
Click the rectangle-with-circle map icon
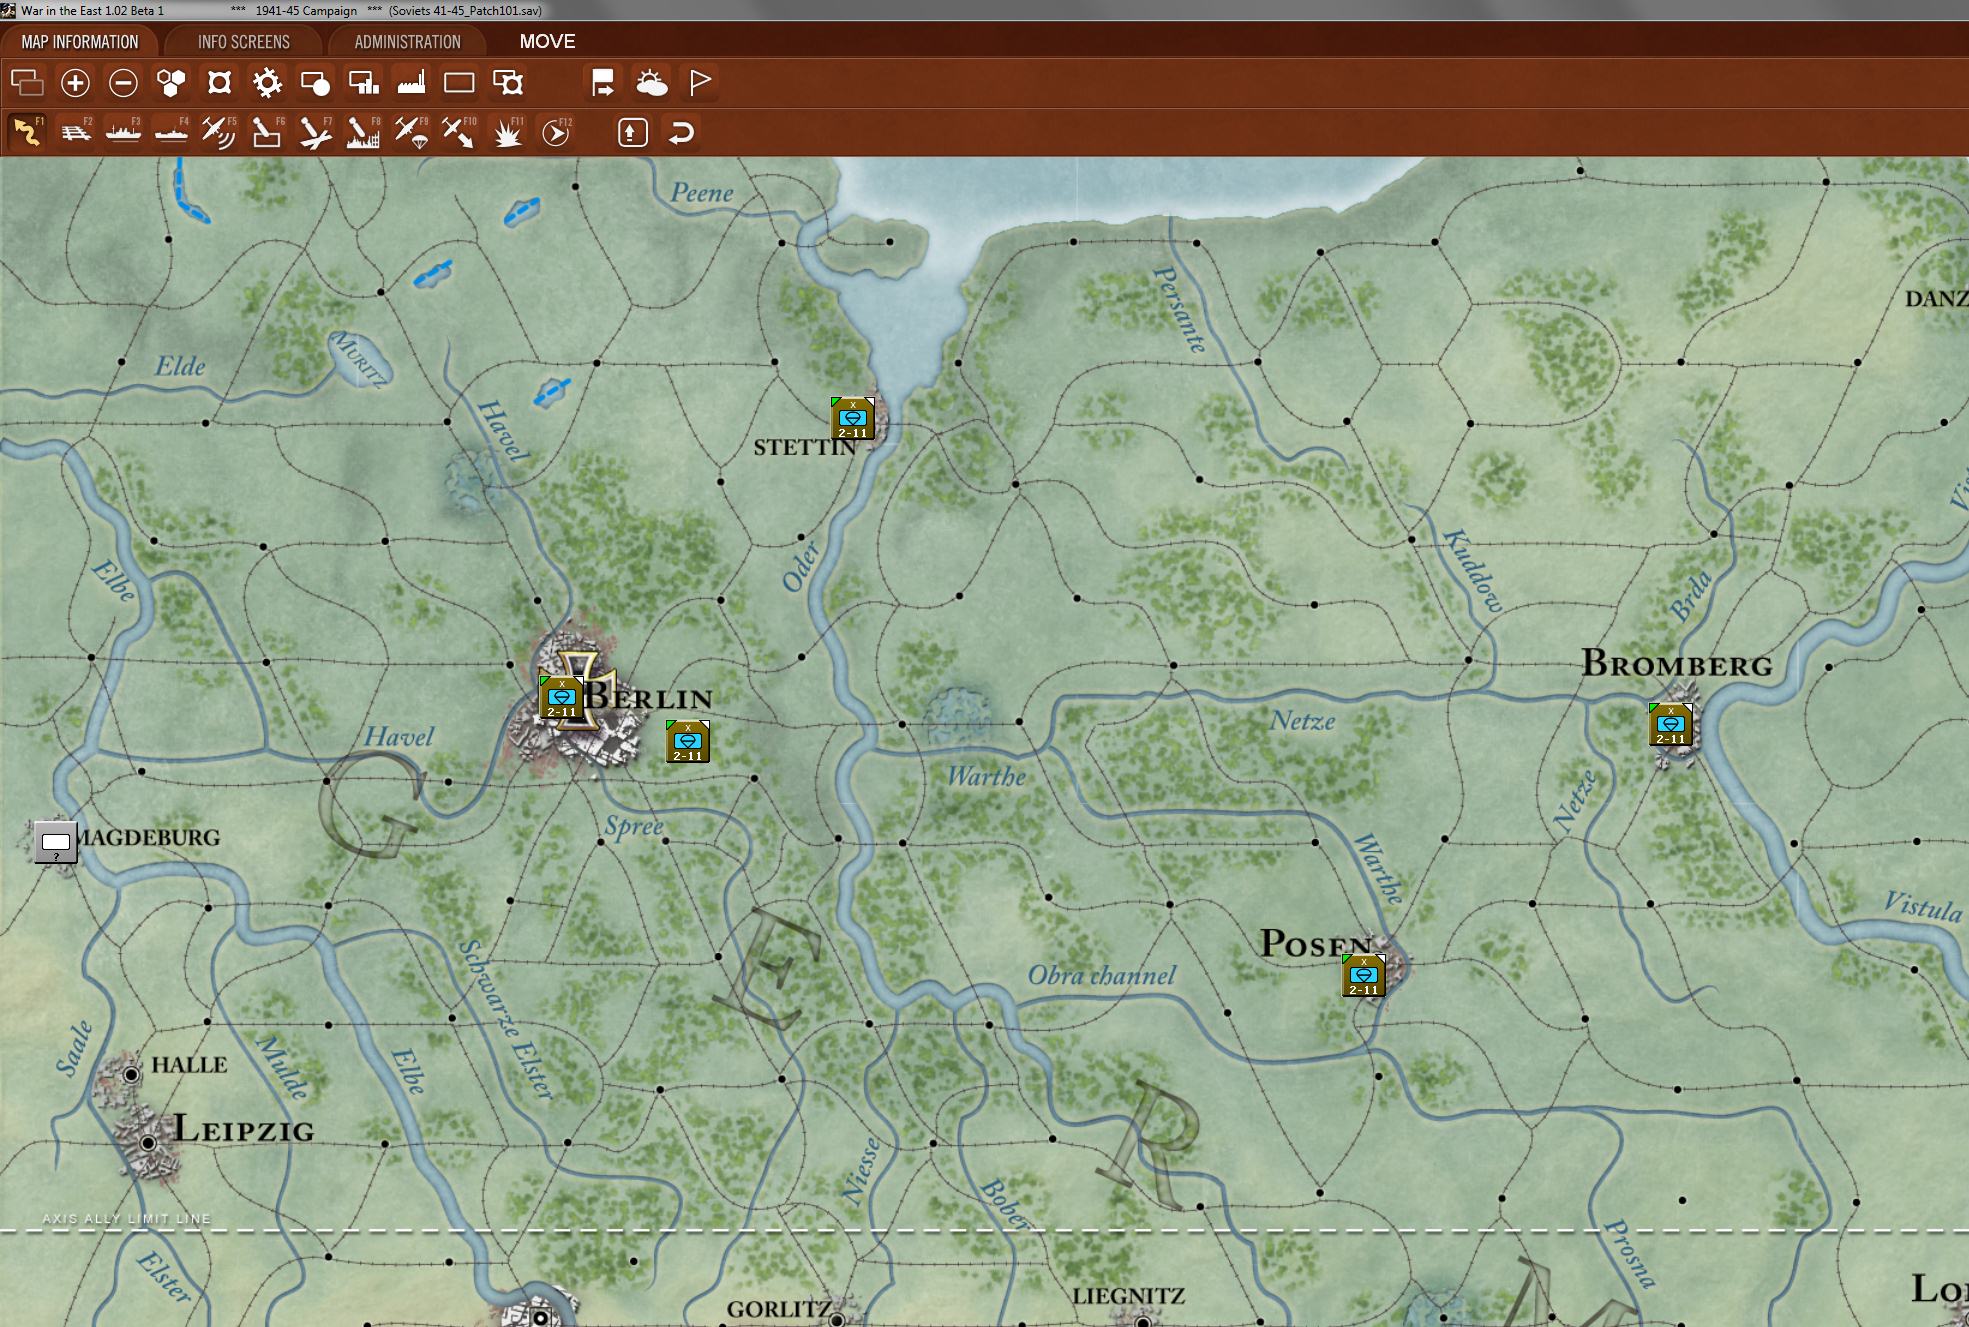click(x=315, y=82)
